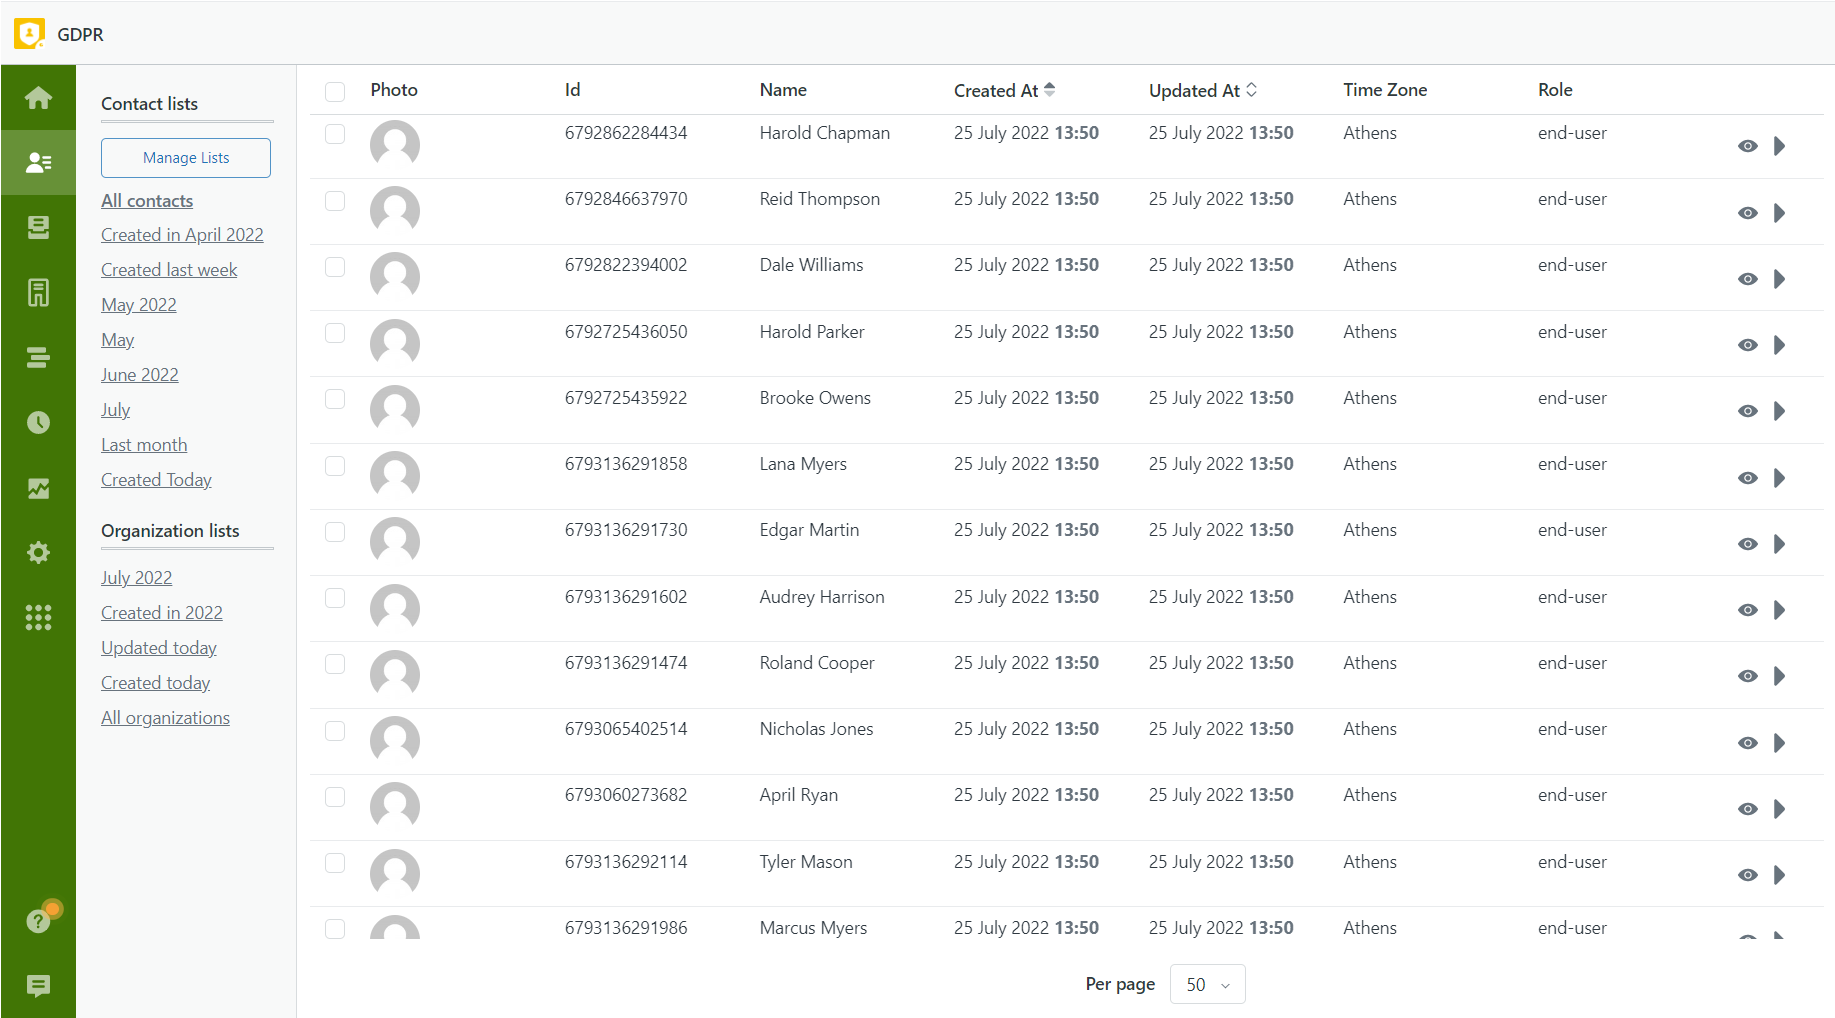This screenshot has height=1018, width=1835.
Task: Expand Dale Williams row with the arrow
Action: (x=1780, y=279)
